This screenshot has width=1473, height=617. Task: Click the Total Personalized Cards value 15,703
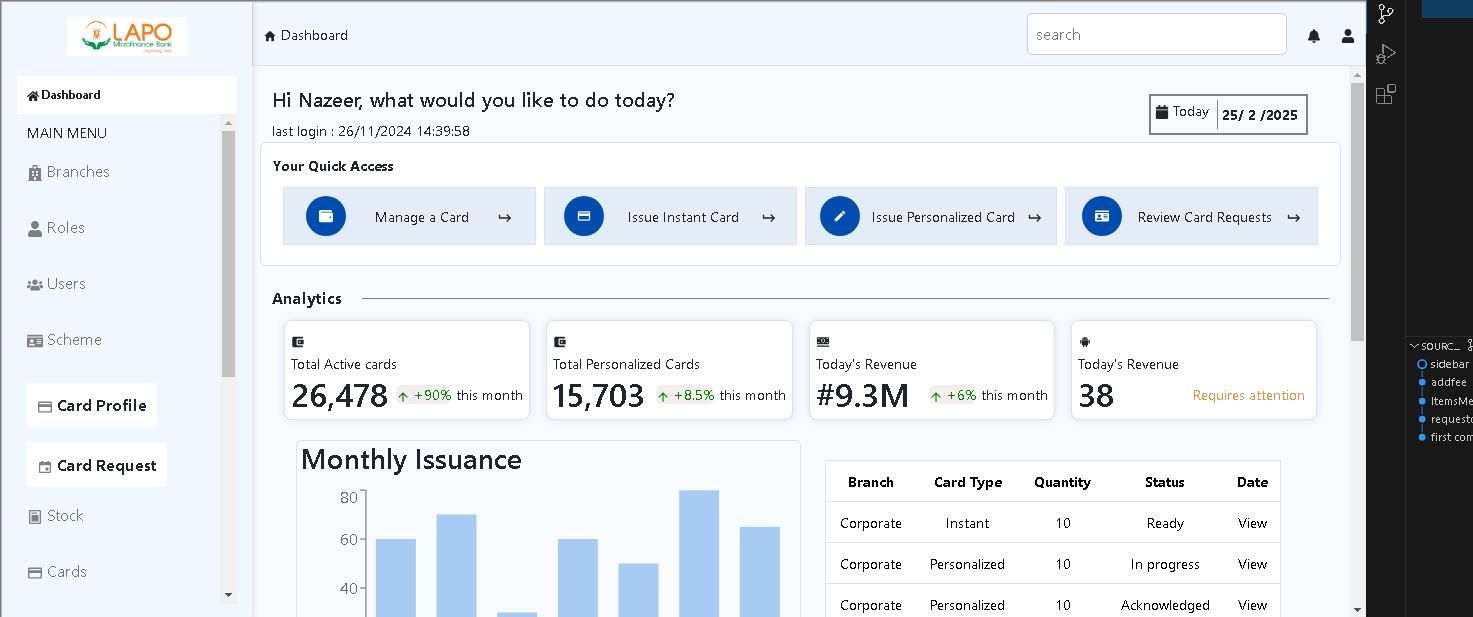click(x=598, y=396)
